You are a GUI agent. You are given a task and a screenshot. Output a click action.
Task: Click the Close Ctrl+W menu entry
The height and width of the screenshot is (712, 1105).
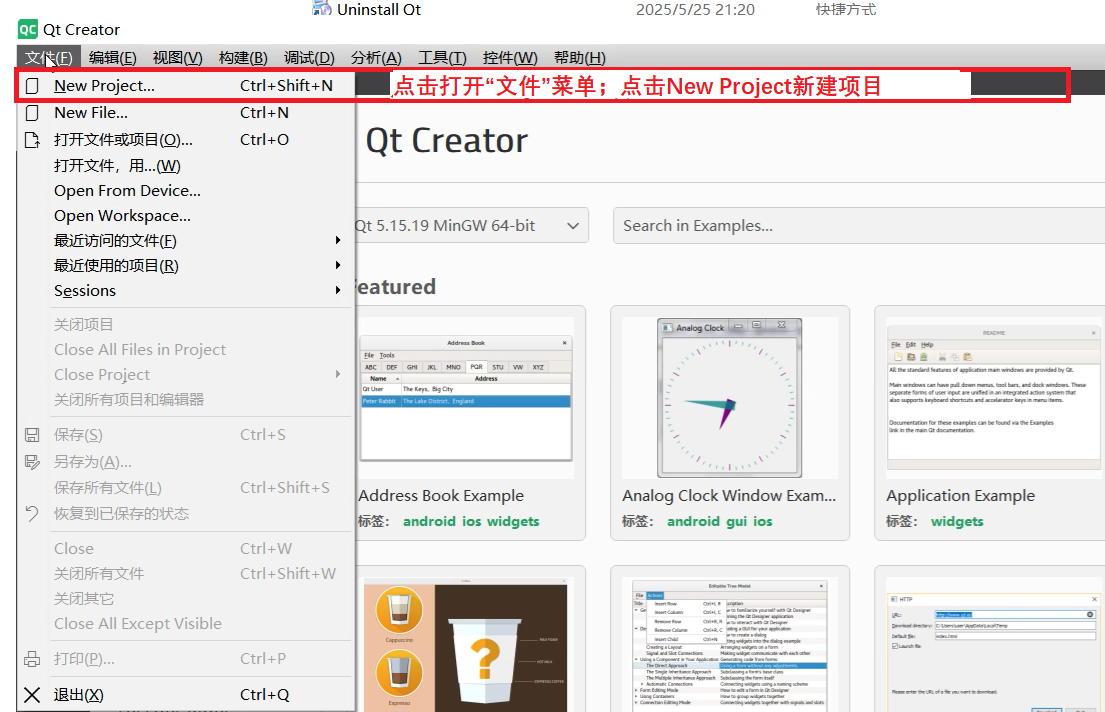tap(187, 548)
